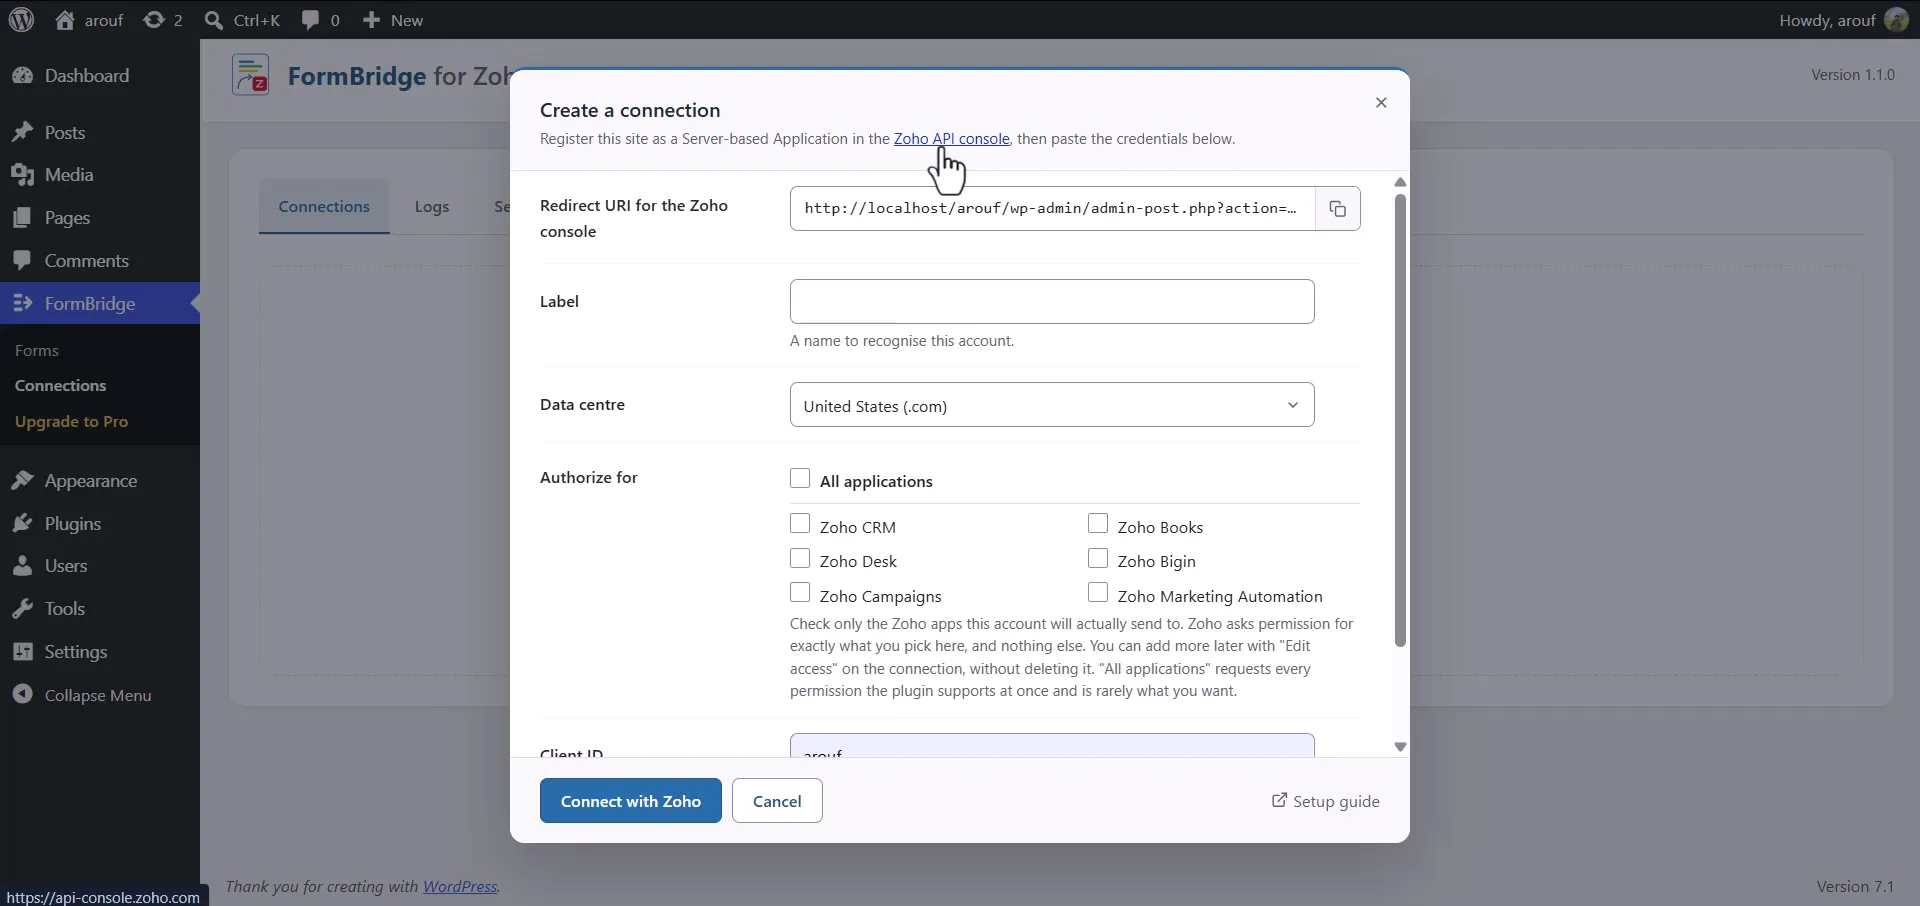Screen dimensions: 1920x906
Task: Click the user avatar next to Howdy
Action: (x=1896, y=20)
